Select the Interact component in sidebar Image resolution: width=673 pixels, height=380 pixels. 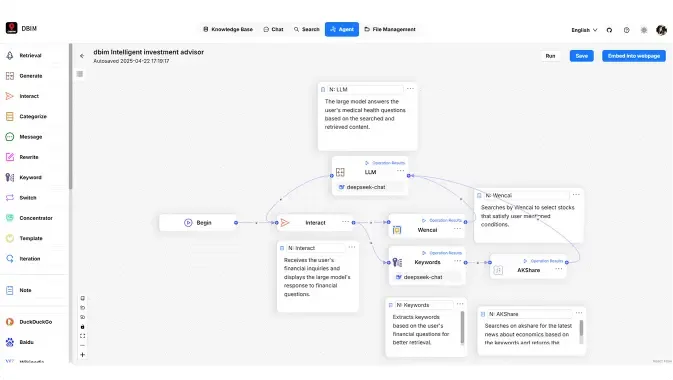(29, 96)
